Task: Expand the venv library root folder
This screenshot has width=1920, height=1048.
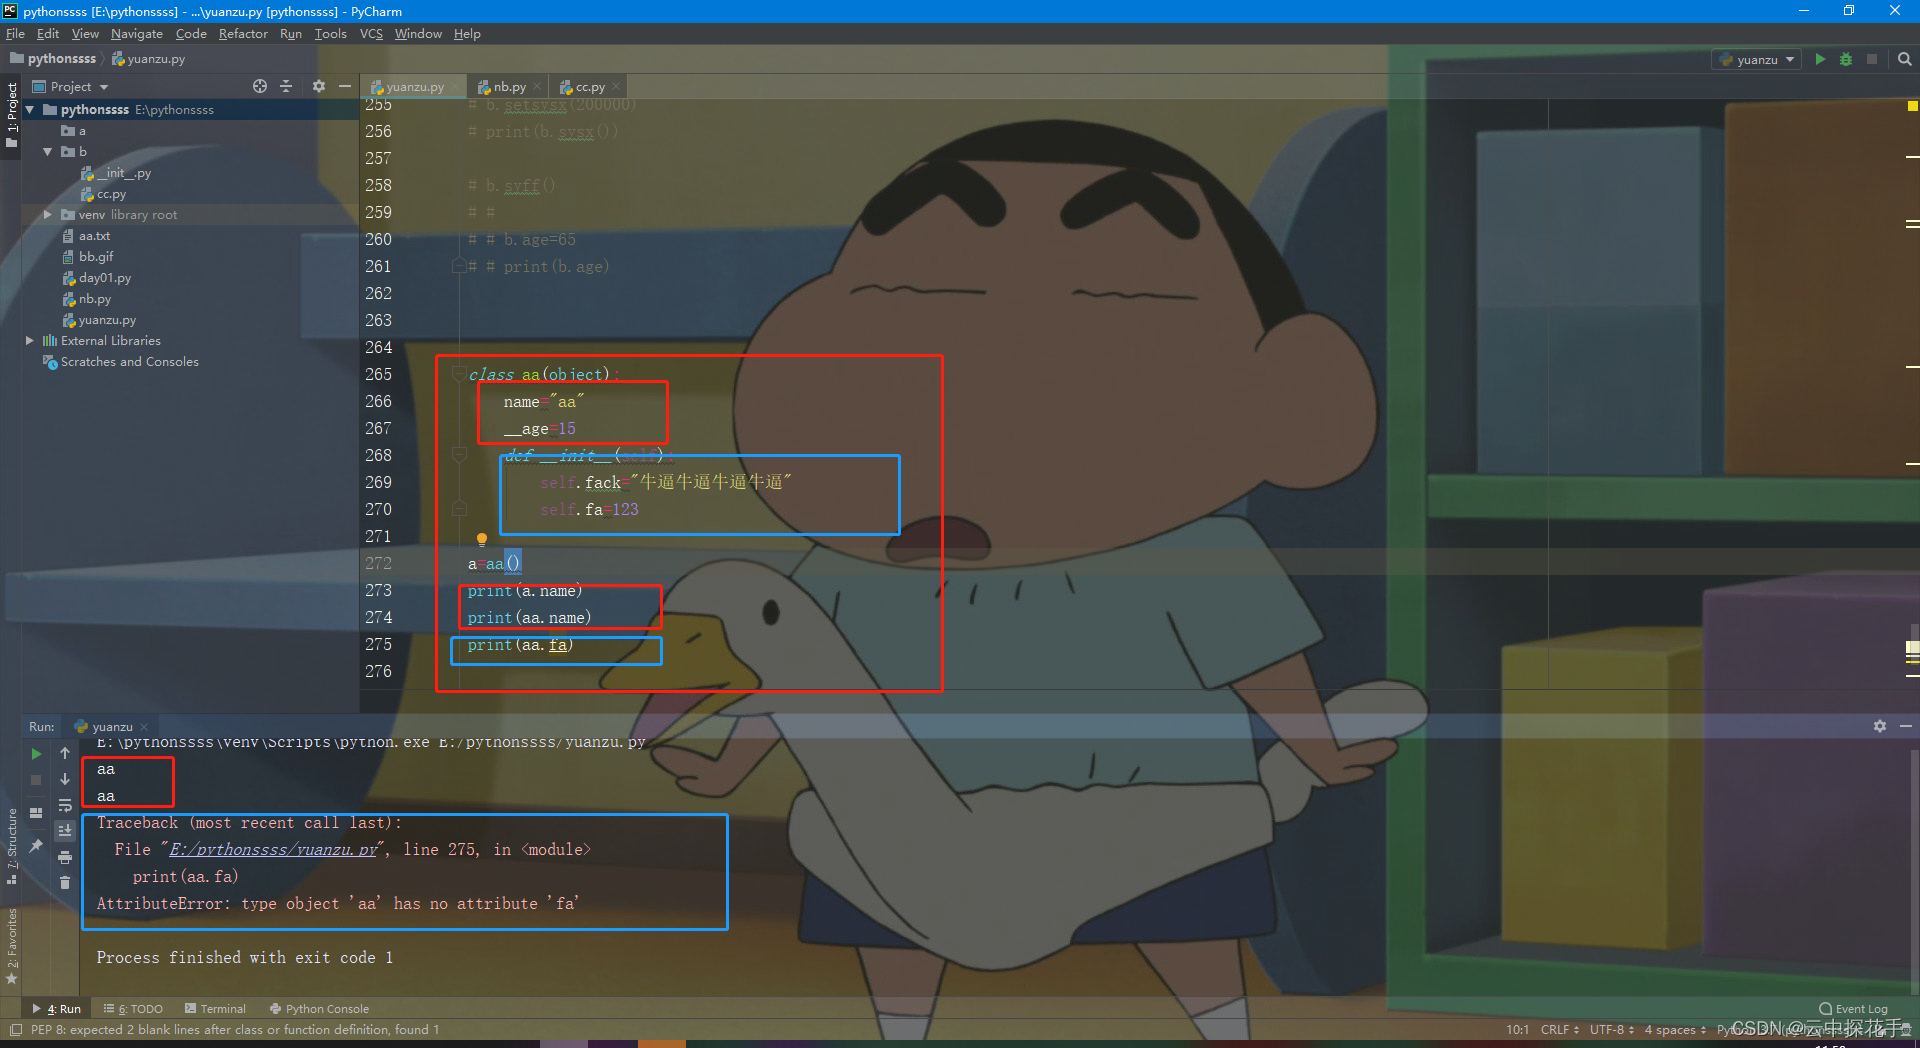Action: [x=48, y=215]
